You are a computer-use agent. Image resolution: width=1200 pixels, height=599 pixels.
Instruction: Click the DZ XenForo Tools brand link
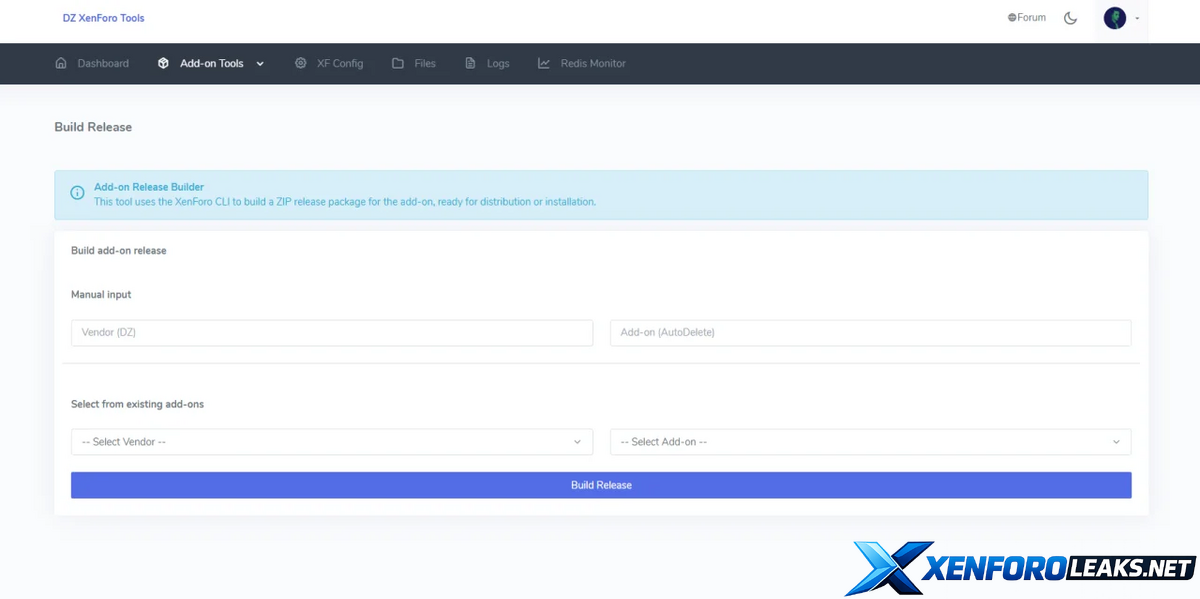pyautogui.click(x=103, y=18)
